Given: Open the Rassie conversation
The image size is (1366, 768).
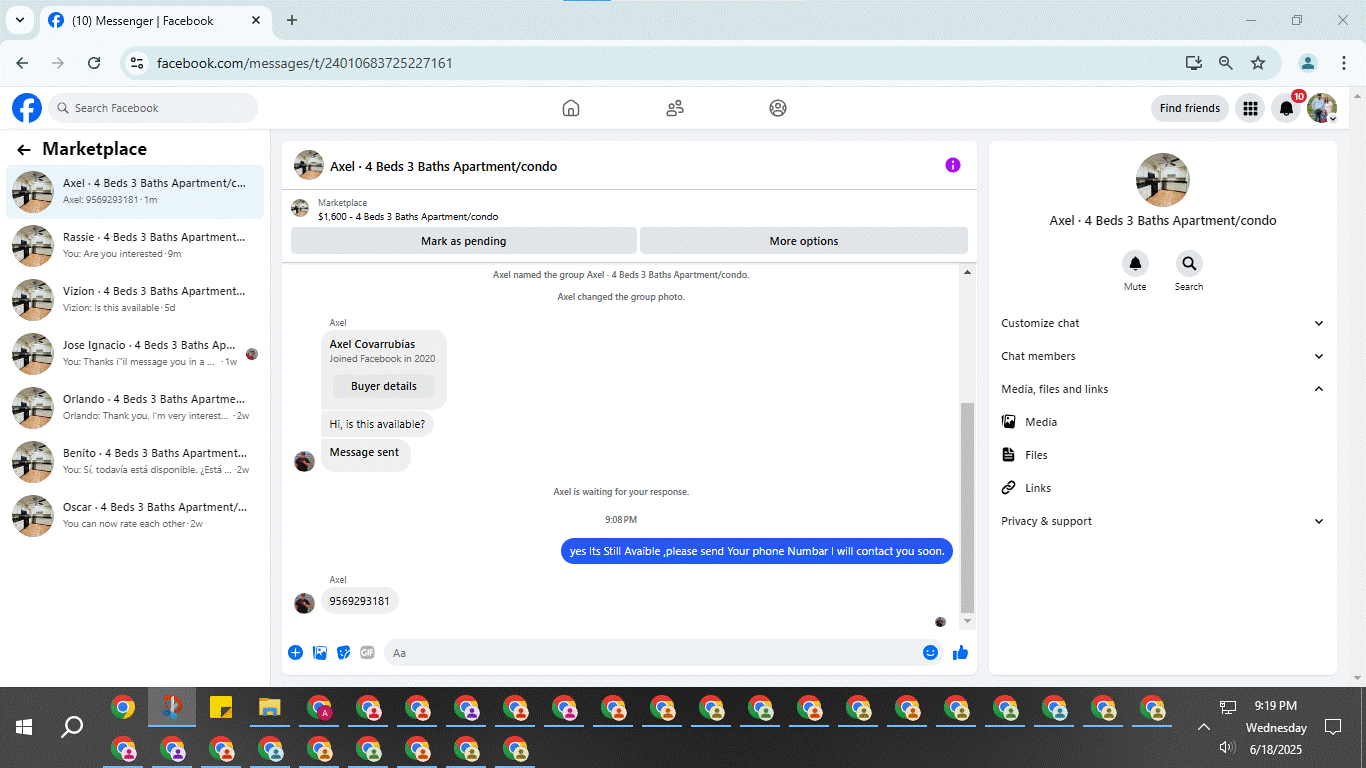Looking at the screenshot, I should [x=135, y=245].
